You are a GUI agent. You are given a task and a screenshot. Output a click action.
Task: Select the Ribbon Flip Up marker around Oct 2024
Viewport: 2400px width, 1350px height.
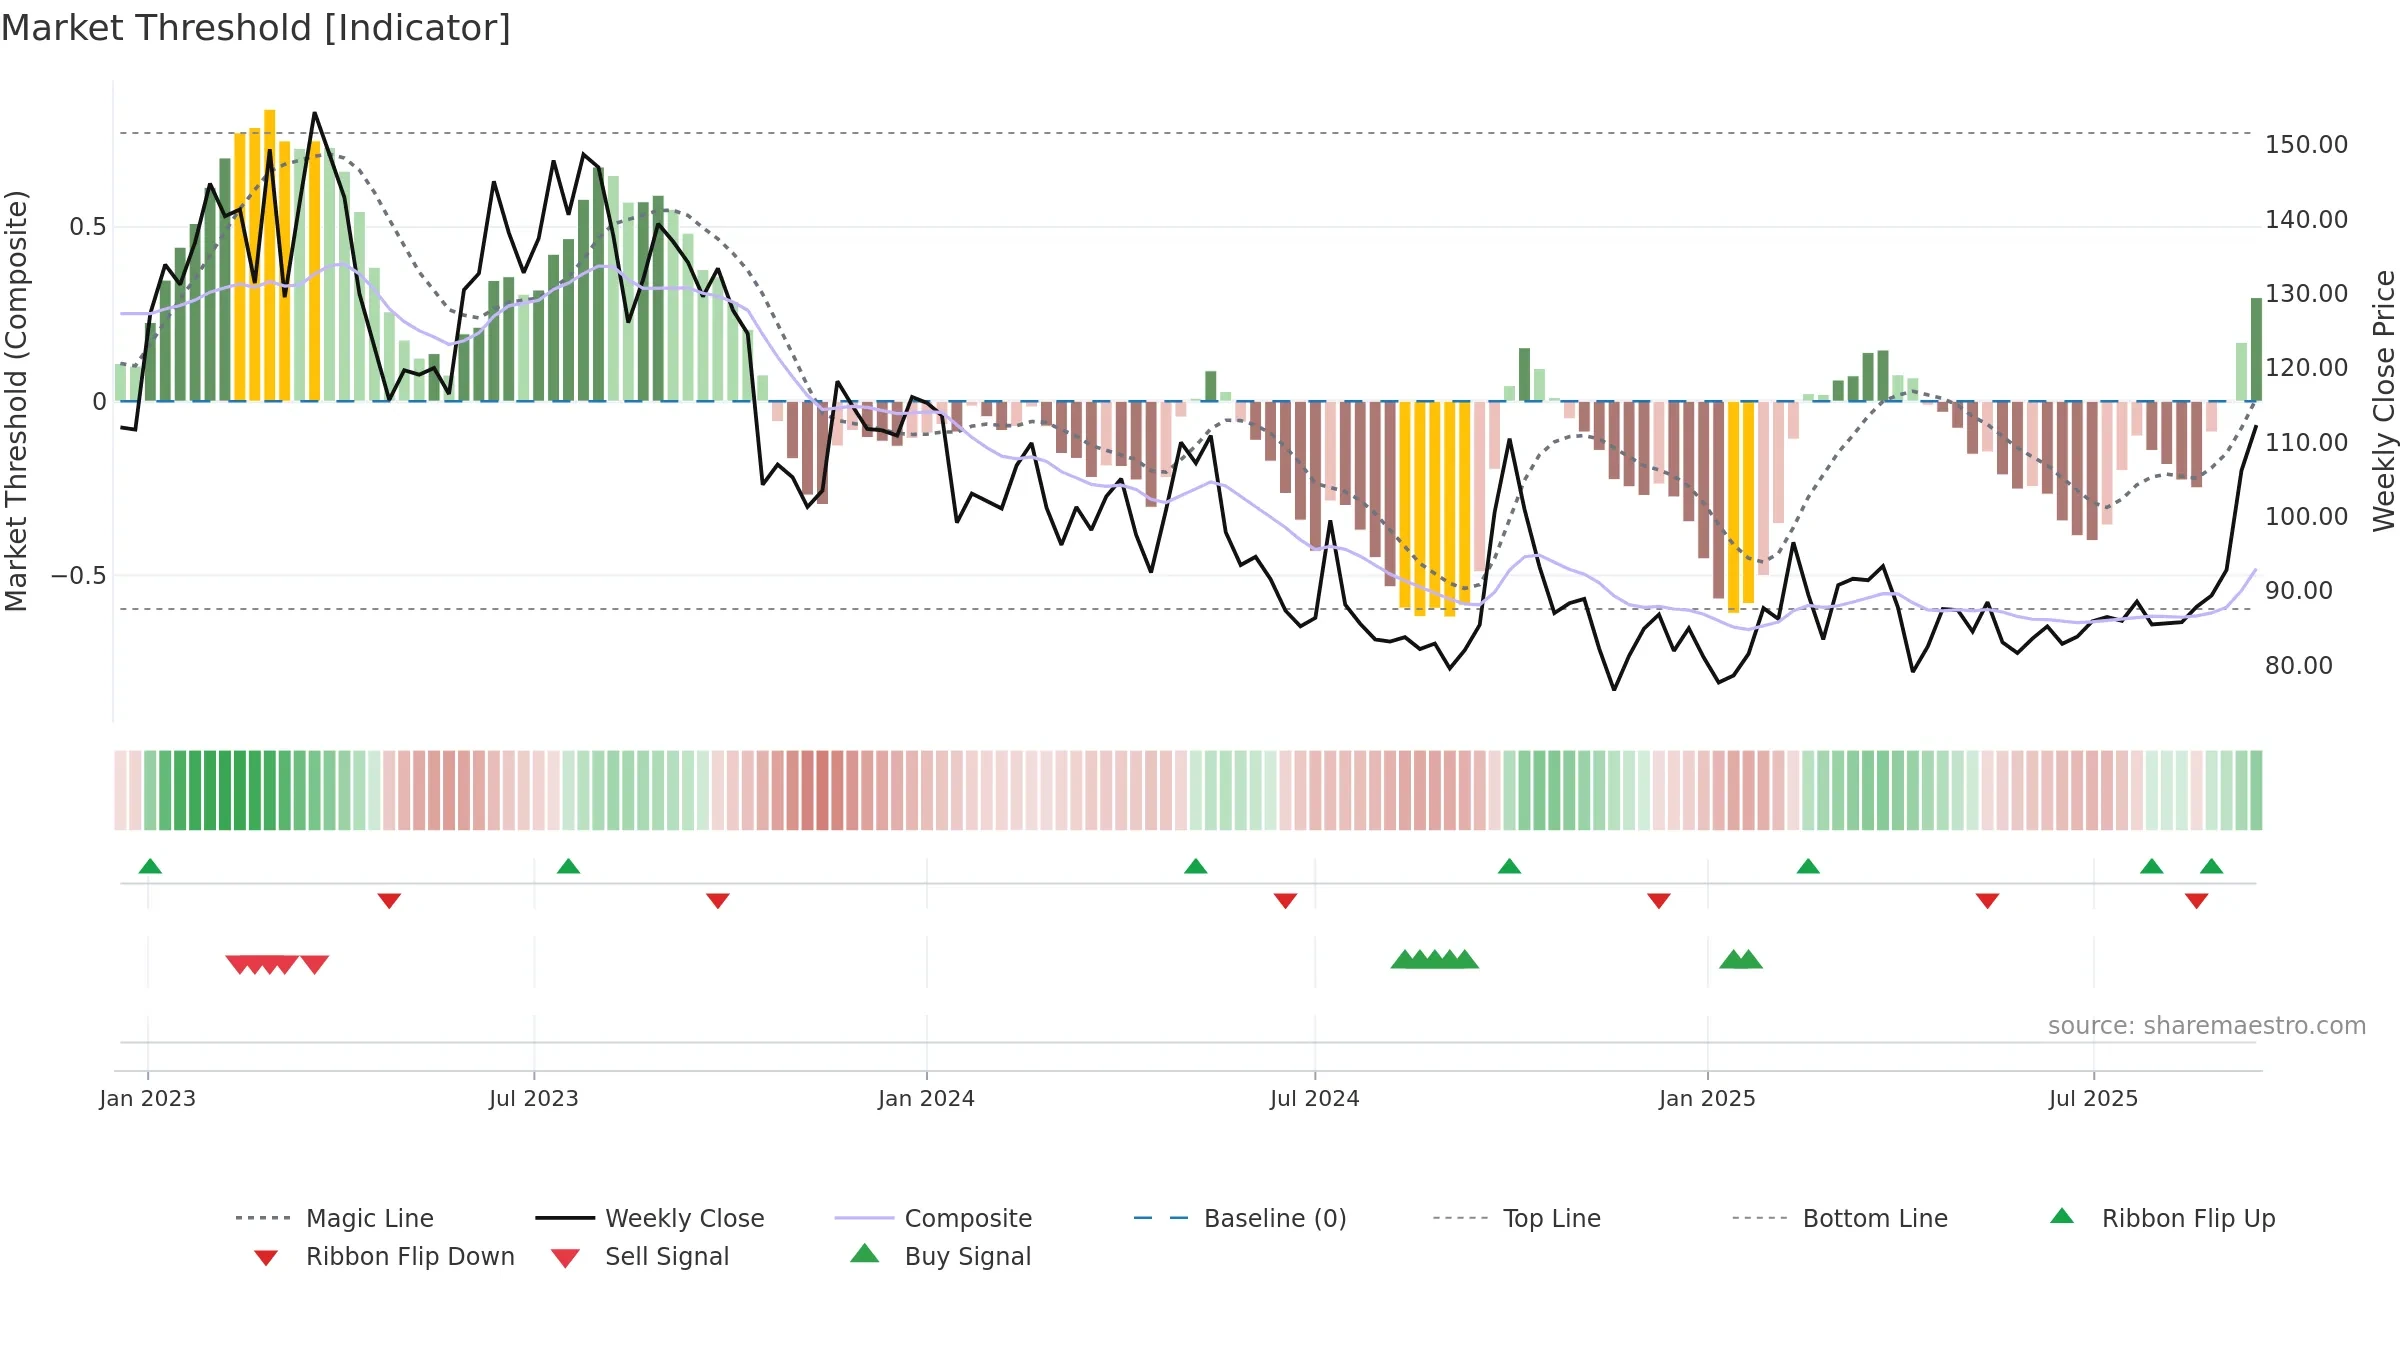(1509, 866)
